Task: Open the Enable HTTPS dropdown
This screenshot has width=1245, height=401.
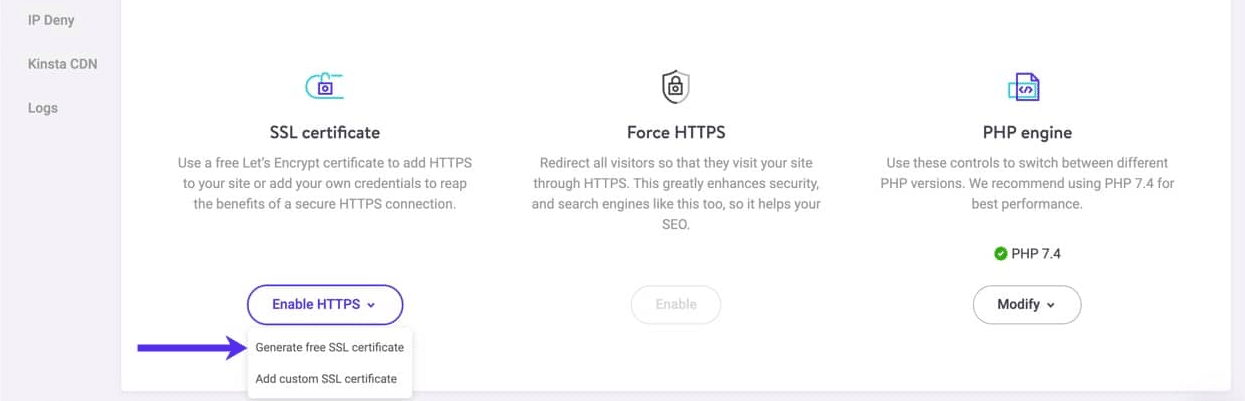Action: coord(324,304)
